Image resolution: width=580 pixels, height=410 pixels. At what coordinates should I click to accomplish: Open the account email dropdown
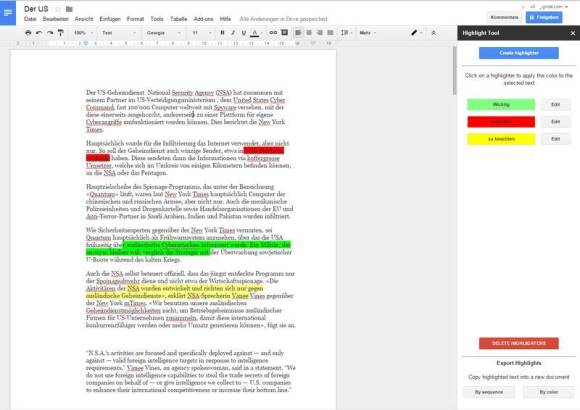pyautogui.click(x=549, y=7)
